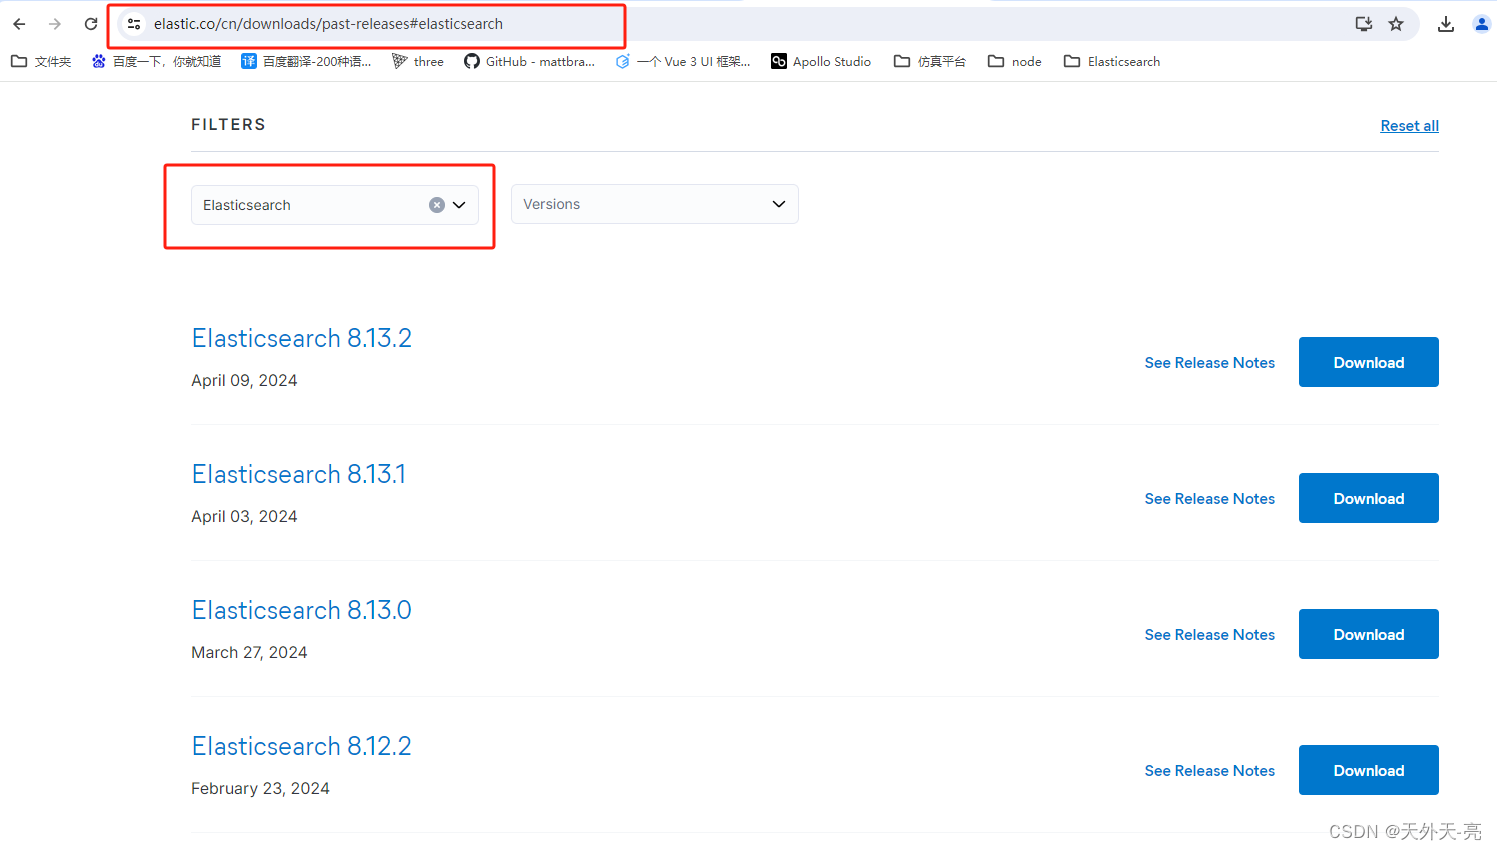Clear the Elasticsearch filter with the x icon

(437, 205)
